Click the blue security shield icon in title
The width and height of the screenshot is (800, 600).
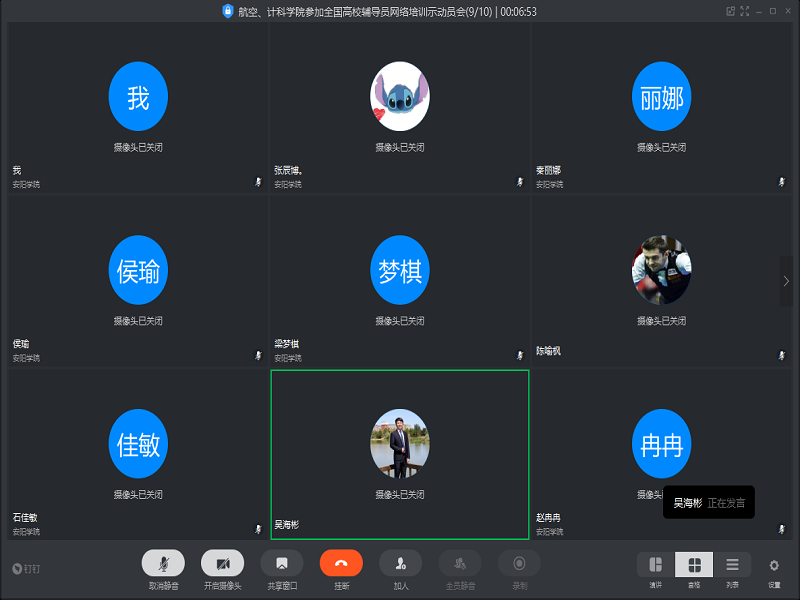point(228,11)
